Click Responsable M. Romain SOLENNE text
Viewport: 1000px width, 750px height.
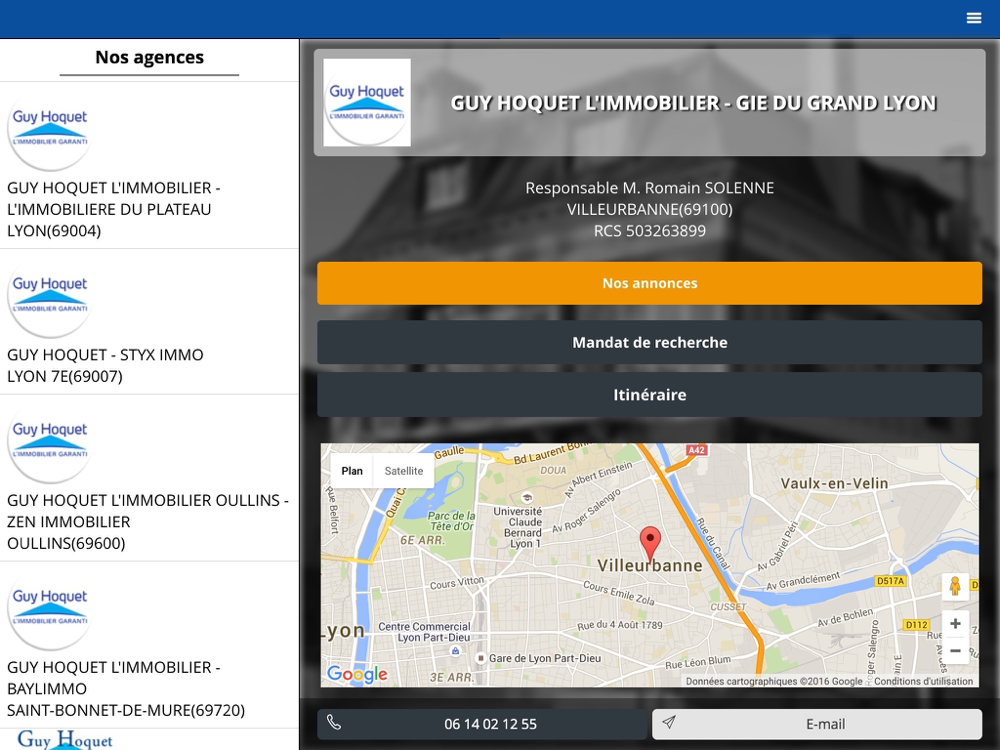click(x=649, y=188)
